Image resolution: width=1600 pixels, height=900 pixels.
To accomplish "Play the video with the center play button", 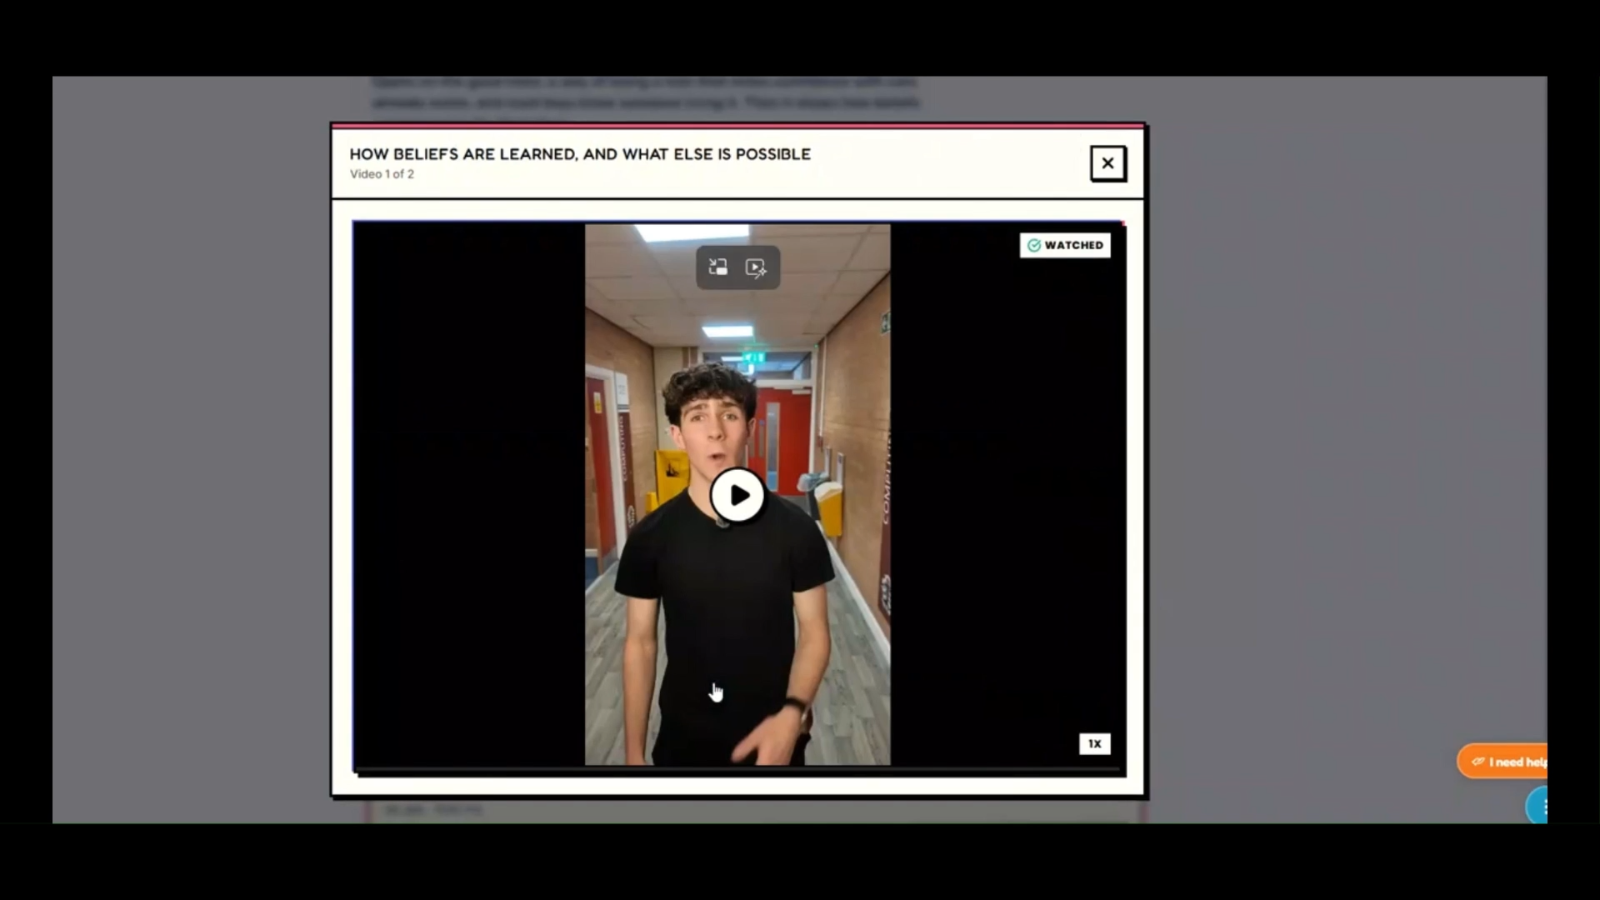I will [x=738, y=495].
